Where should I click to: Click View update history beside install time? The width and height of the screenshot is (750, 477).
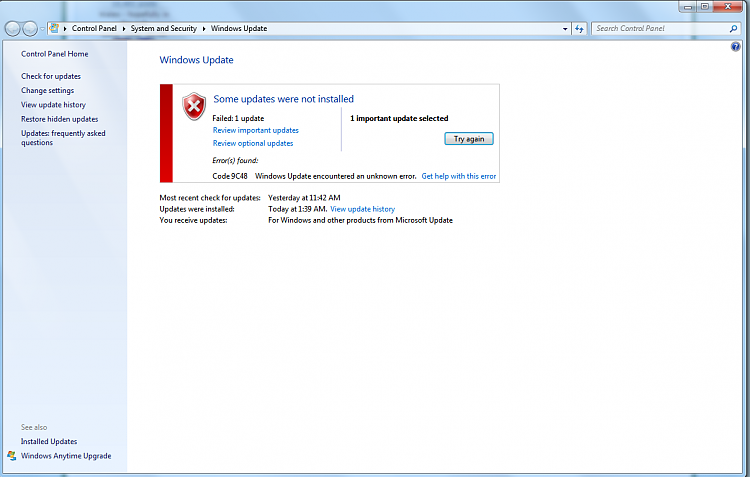[x=363, y=209]
